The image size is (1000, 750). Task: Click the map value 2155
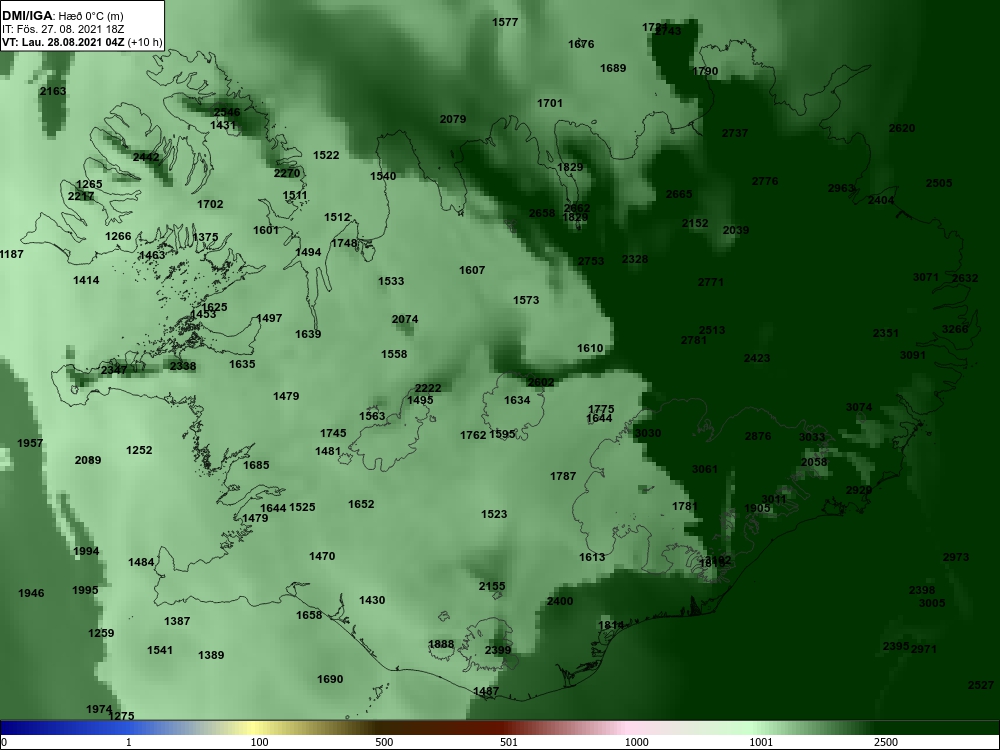point(492,586)
